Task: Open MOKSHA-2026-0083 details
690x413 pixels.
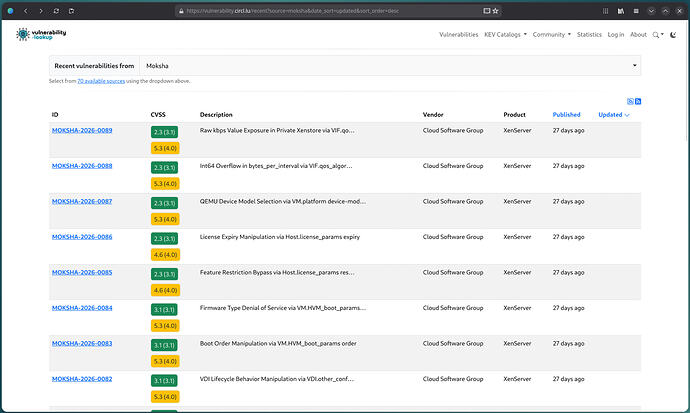Action: tap(82, 344)
